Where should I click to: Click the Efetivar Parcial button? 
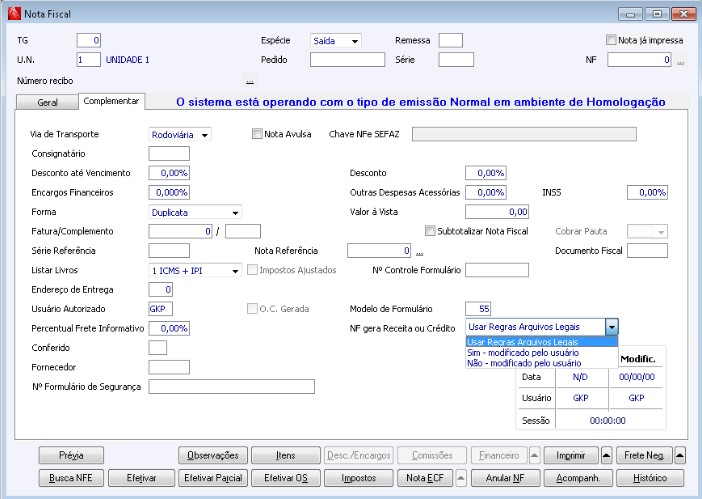pos(213,478)
